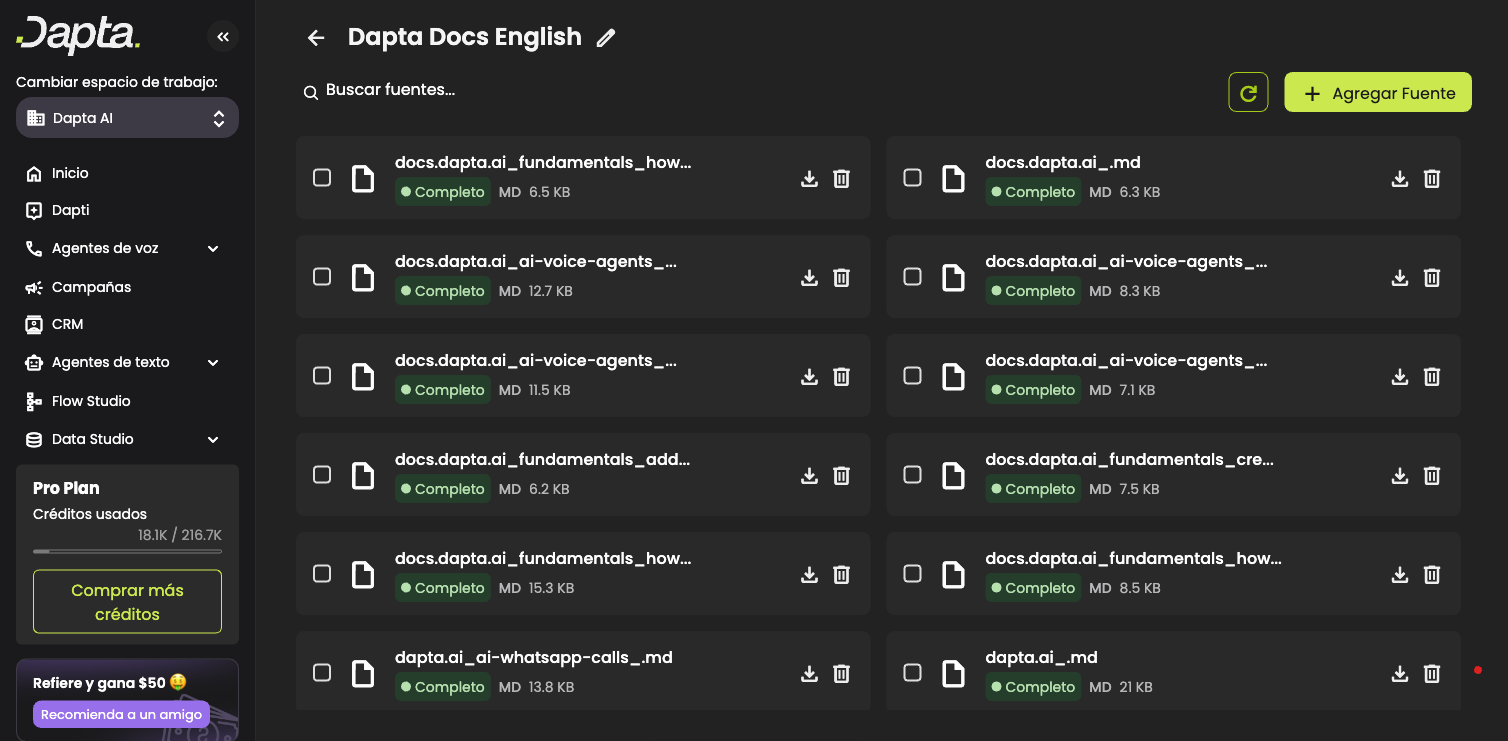Viewport: 1508px width, 741px height.
Task: Click the Agregar Fuente button
Action: [1377, 93]
